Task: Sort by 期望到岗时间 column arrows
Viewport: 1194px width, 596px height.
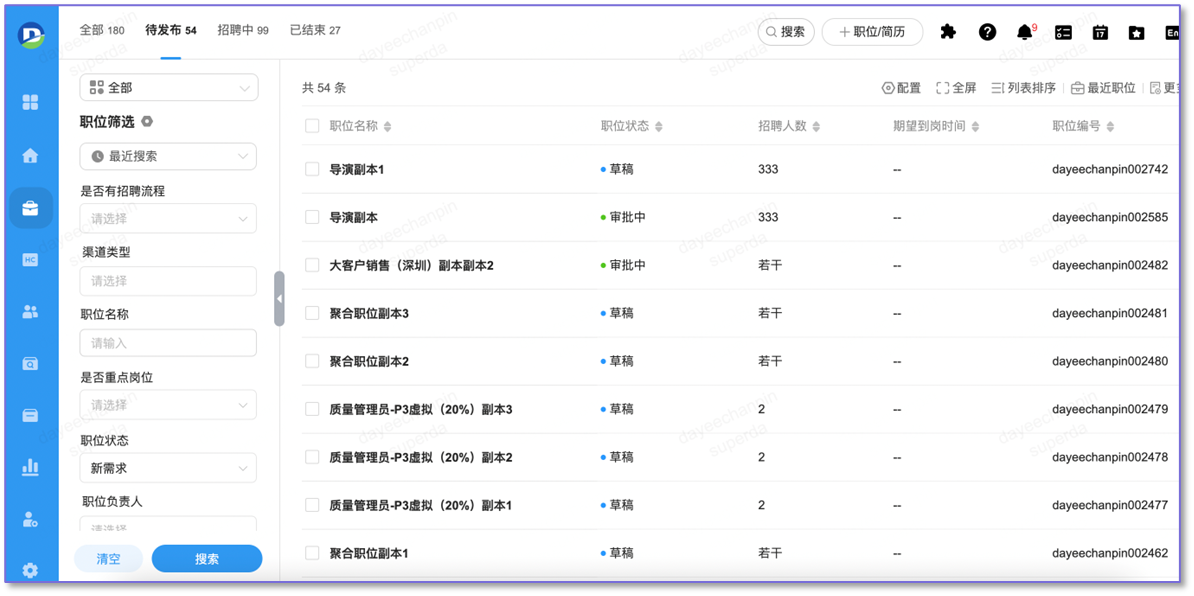Action: [975, 126]
